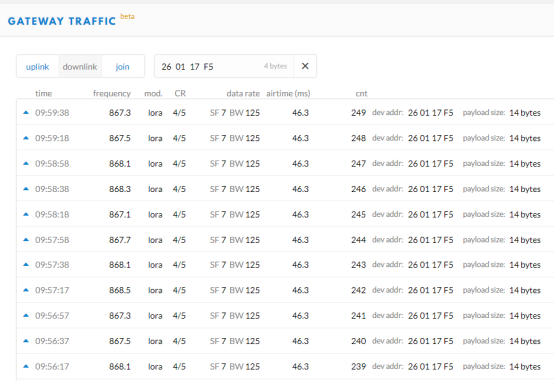Viewport: 554px width, 381px height.
Task: Click the lora modulation in the 09:58:18 row
Action: [x=155, y=214]
